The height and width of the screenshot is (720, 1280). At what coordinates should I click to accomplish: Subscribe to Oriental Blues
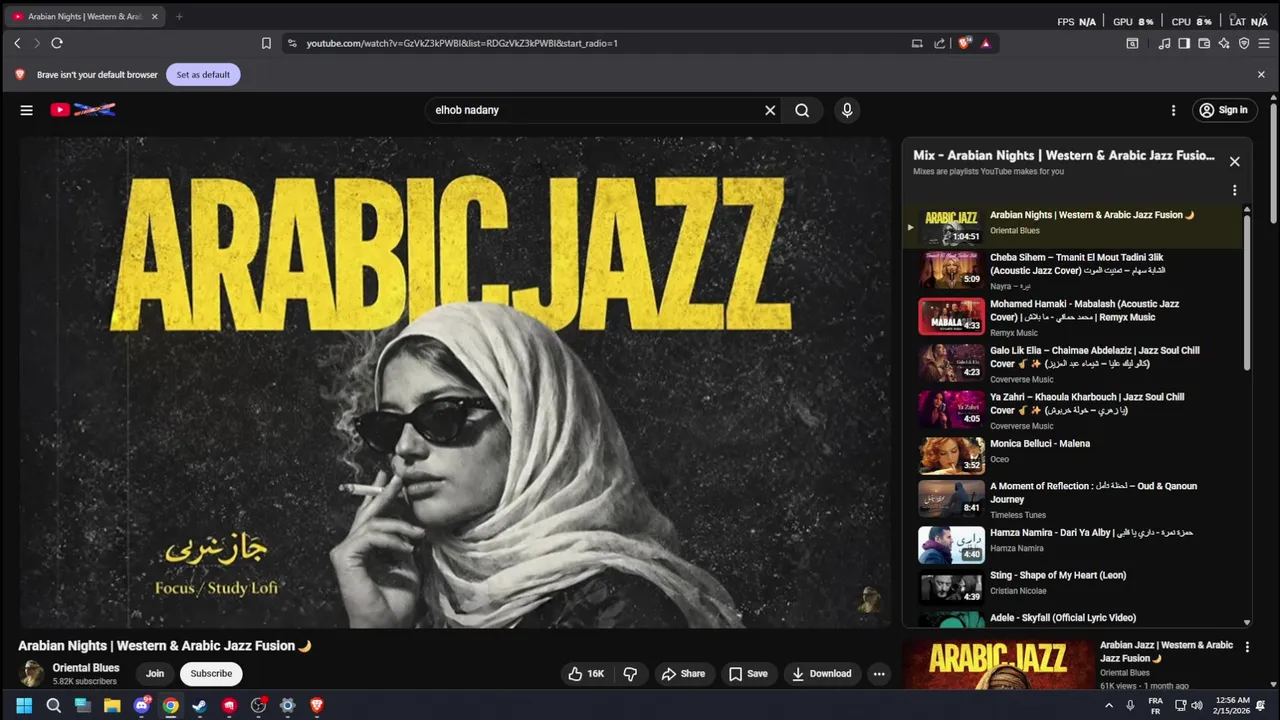coord(211,674)
